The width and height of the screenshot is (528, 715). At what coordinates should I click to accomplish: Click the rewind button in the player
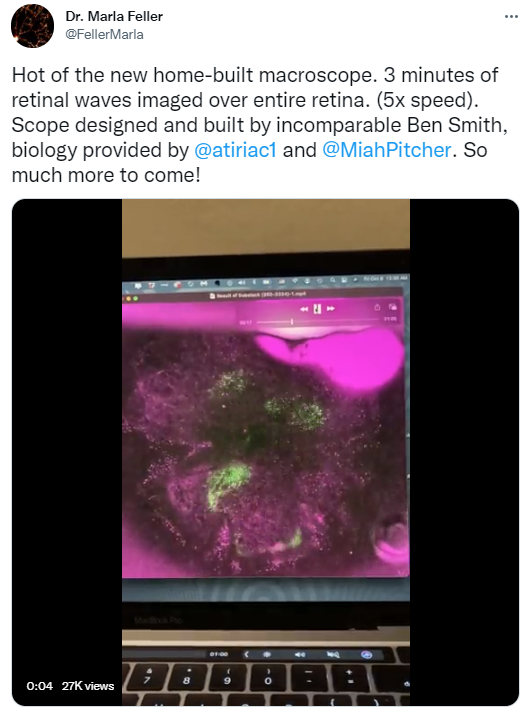[x=304, y=309]
